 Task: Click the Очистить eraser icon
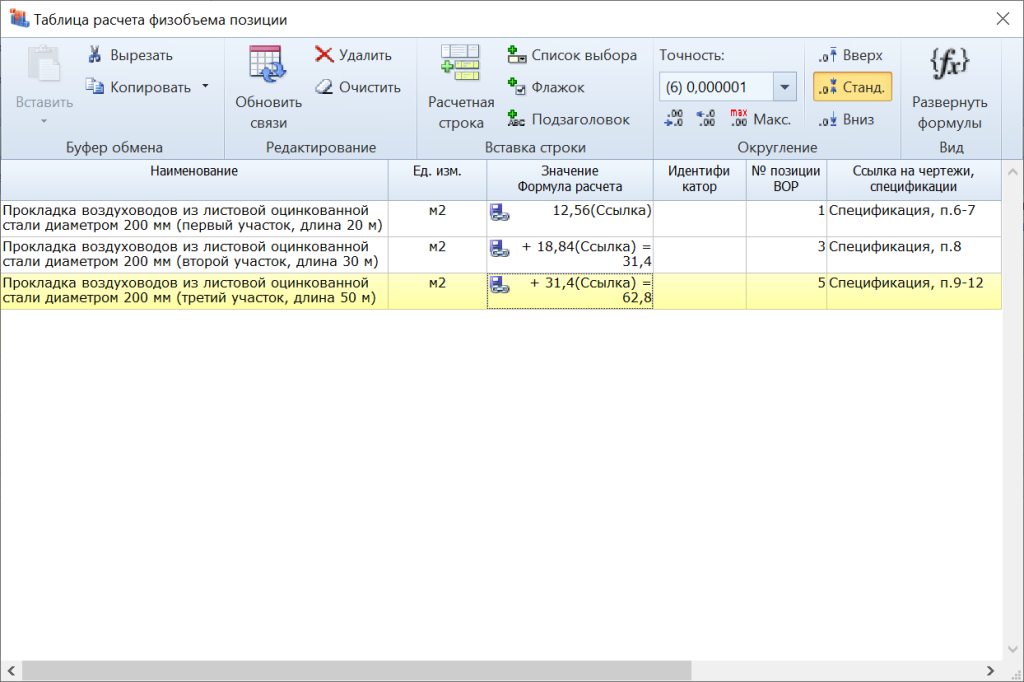click(x=324, y=87)
